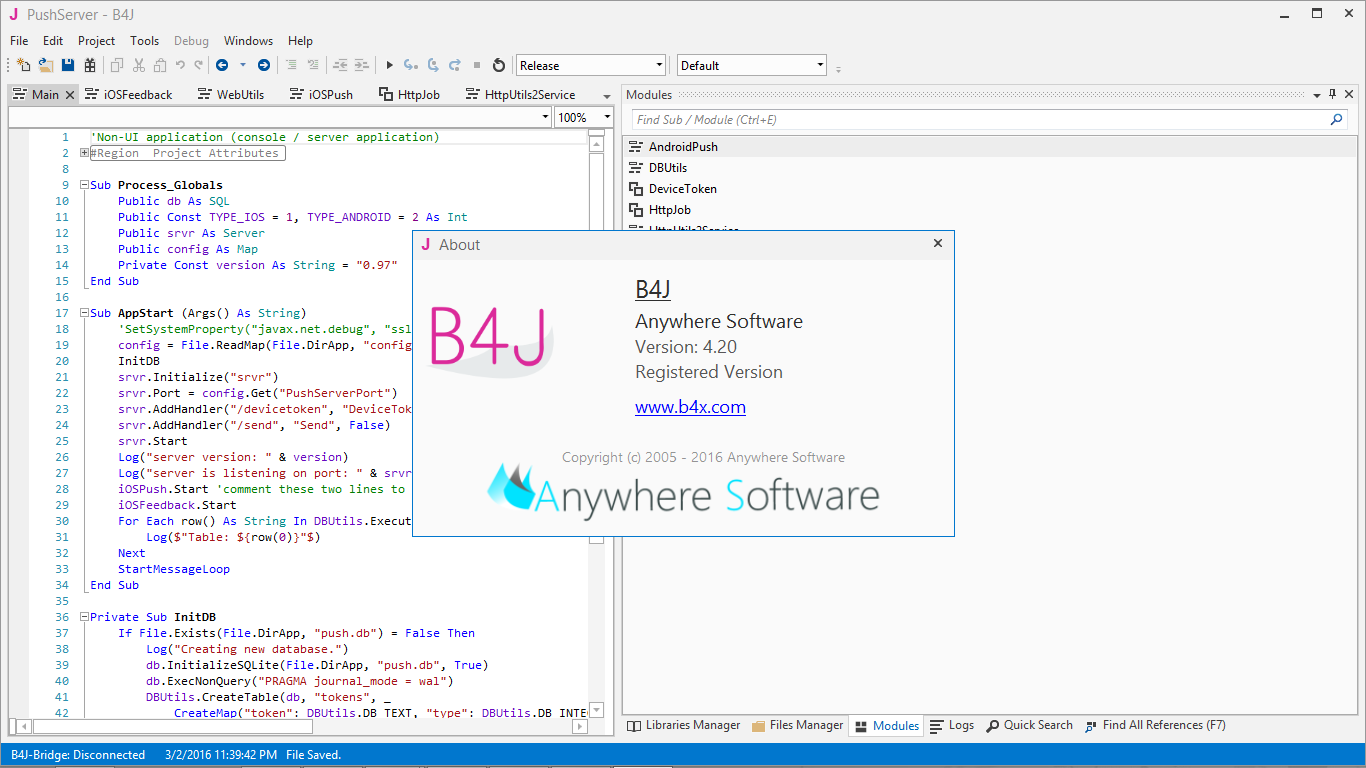Click the Paste toolbar icon
1366x768 pixels.
point(161,65)
